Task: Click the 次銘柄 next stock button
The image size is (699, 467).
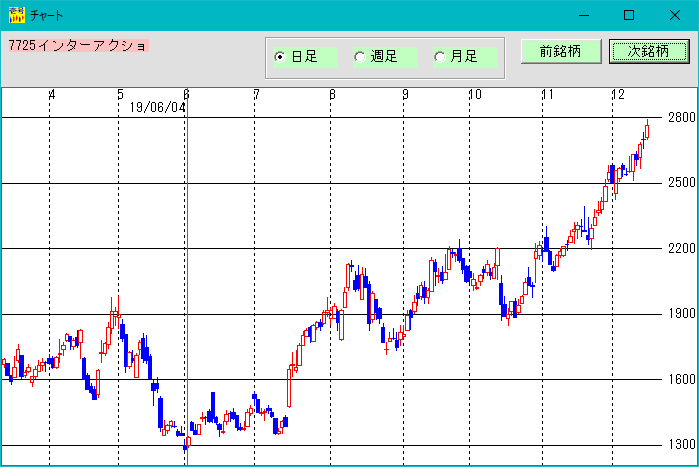Action: tap(649, 51)
